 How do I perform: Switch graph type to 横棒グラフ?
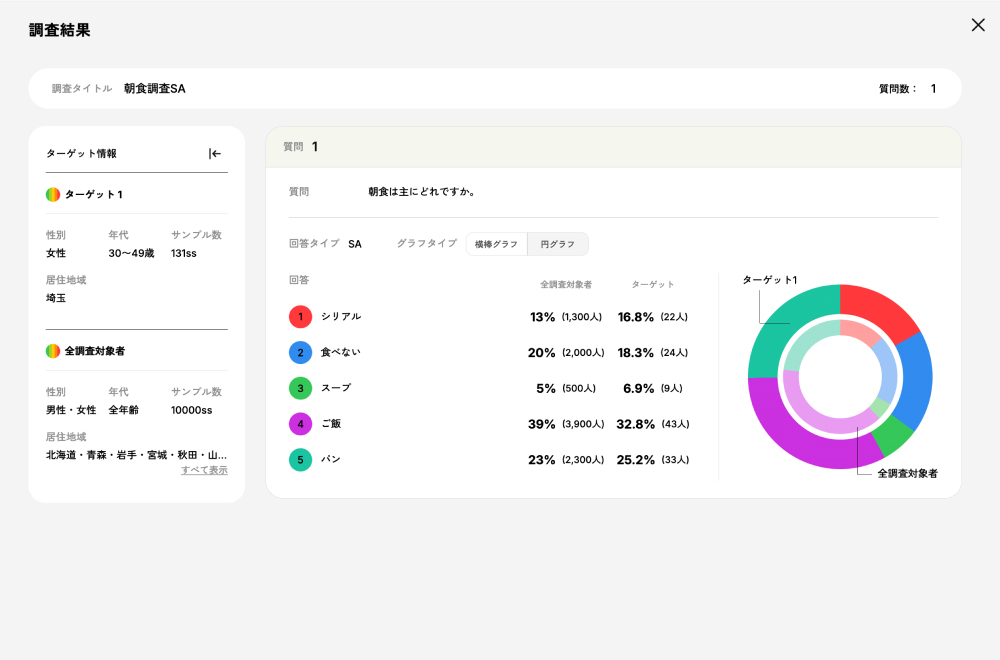(x=497, y=244)
